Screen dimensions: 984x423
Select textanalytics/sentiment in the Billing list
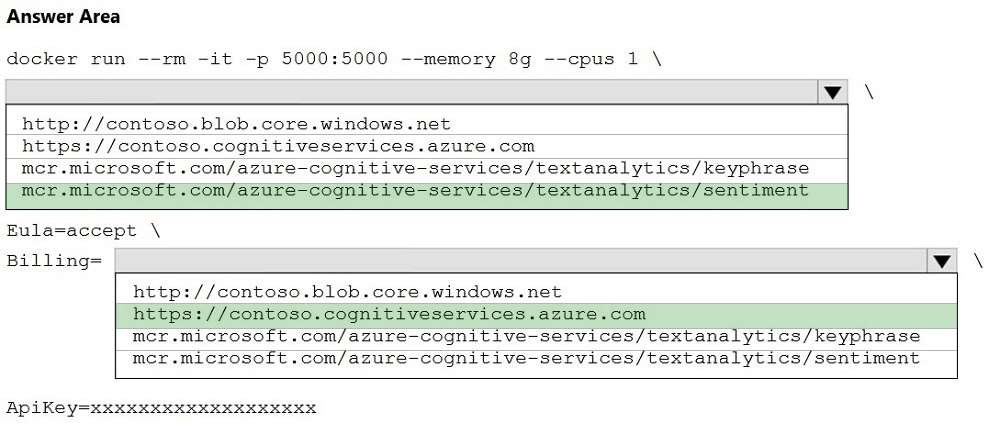pyautogui.click(x=526, y=358)
